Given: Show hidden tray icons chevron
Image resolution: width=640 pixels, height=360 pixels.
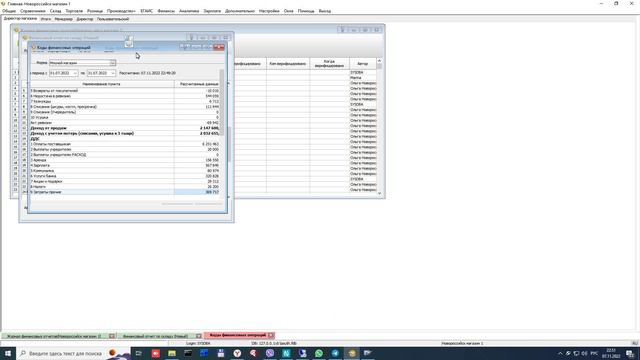Looking at the screenshot, I should [x=560, y=353].
